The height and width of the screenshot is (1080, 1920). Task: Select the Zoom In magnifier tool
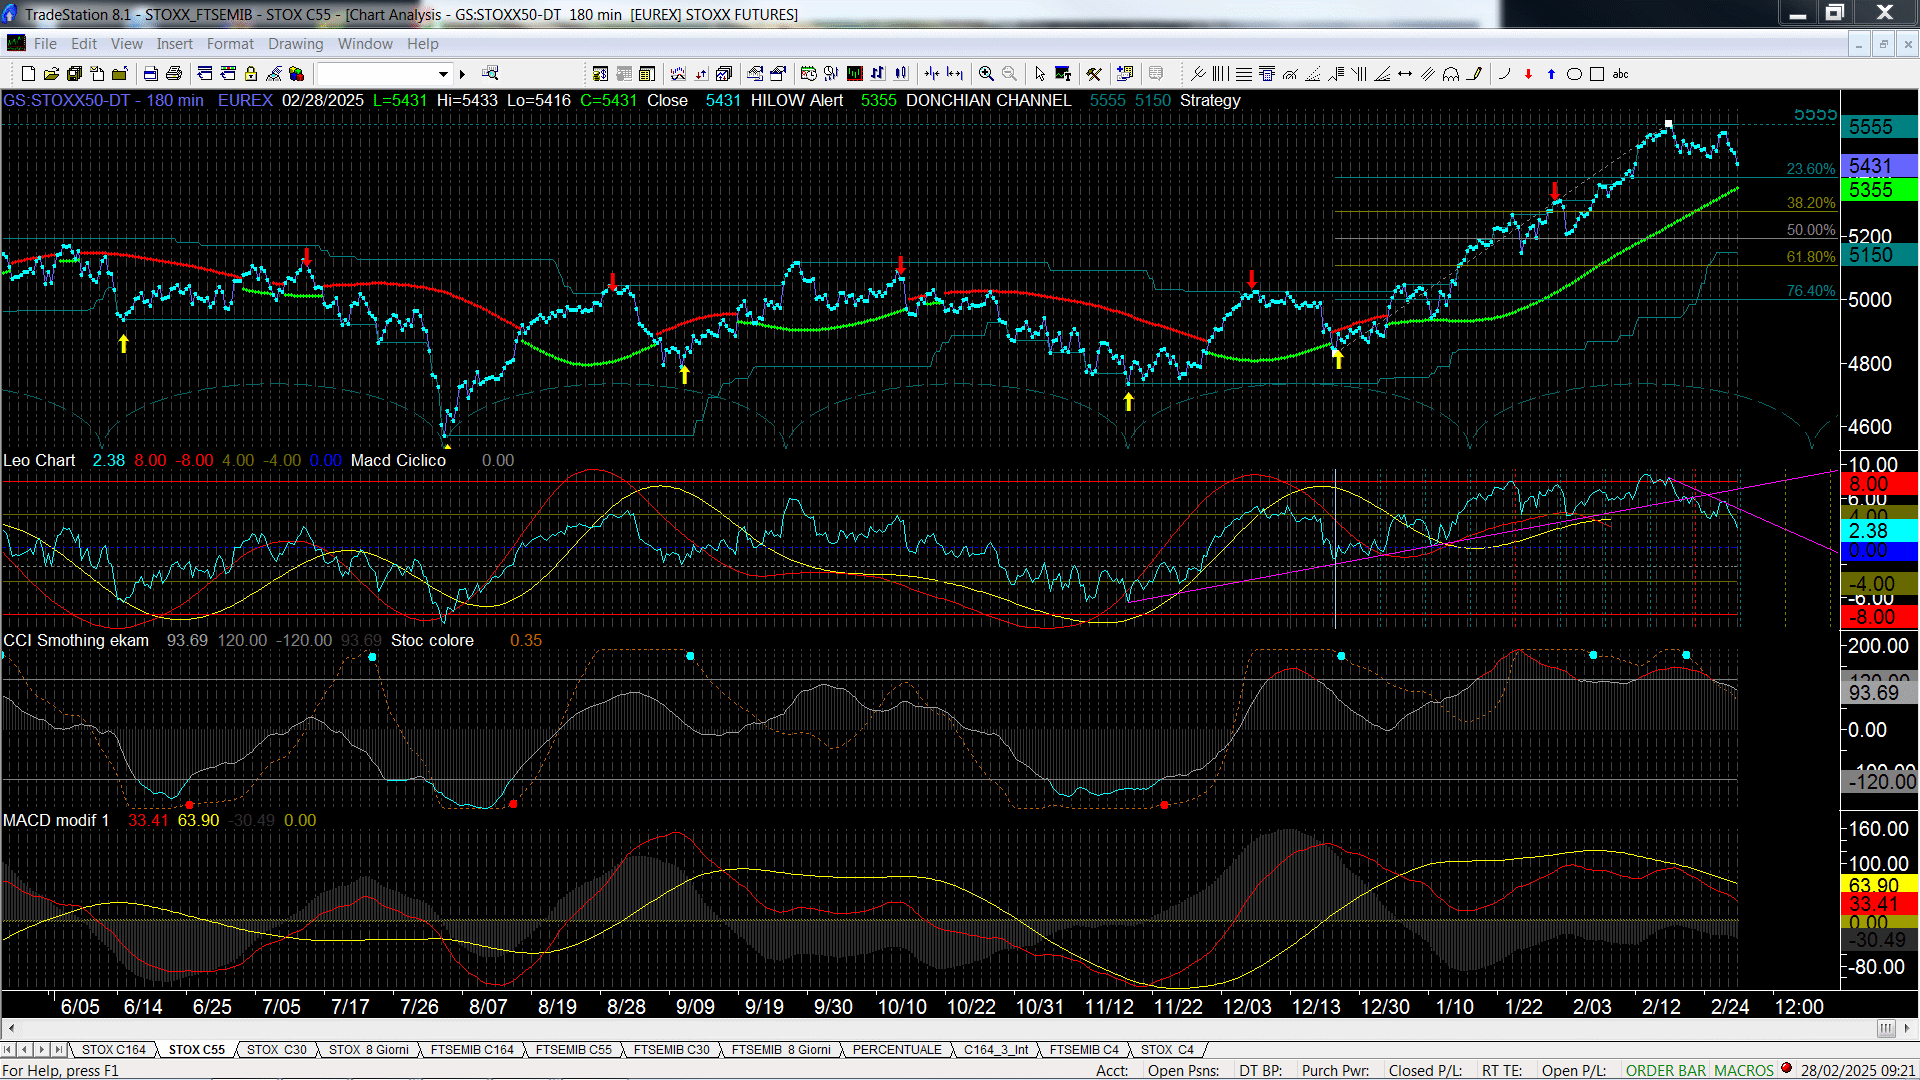(986, 74)
